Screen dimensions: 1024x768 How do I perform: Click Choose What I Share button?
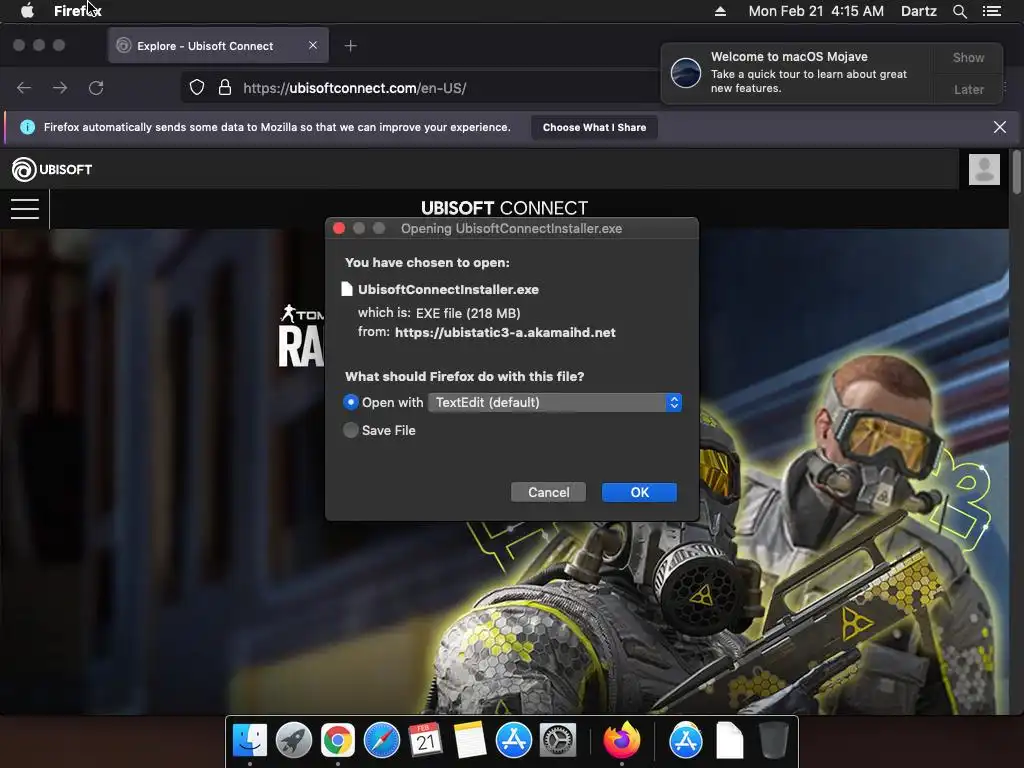(594, 127)
